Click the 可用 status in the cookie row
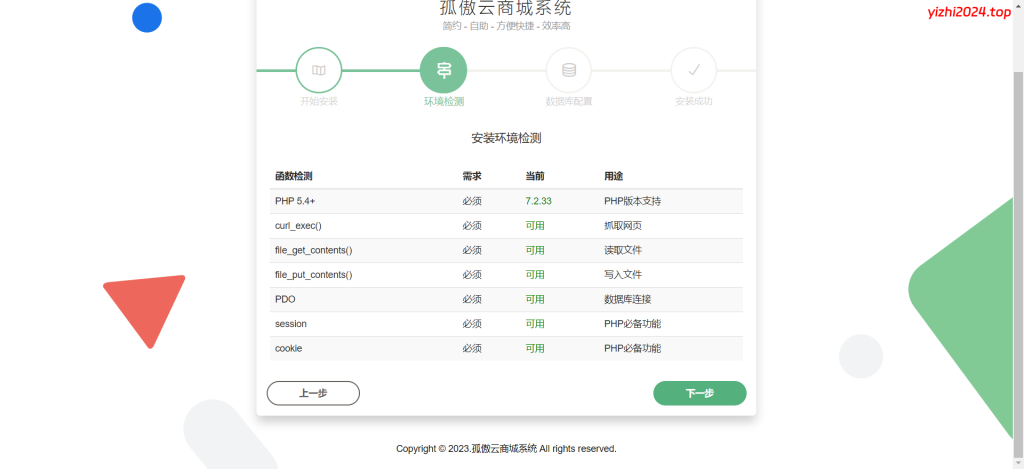 pos(535,348)
